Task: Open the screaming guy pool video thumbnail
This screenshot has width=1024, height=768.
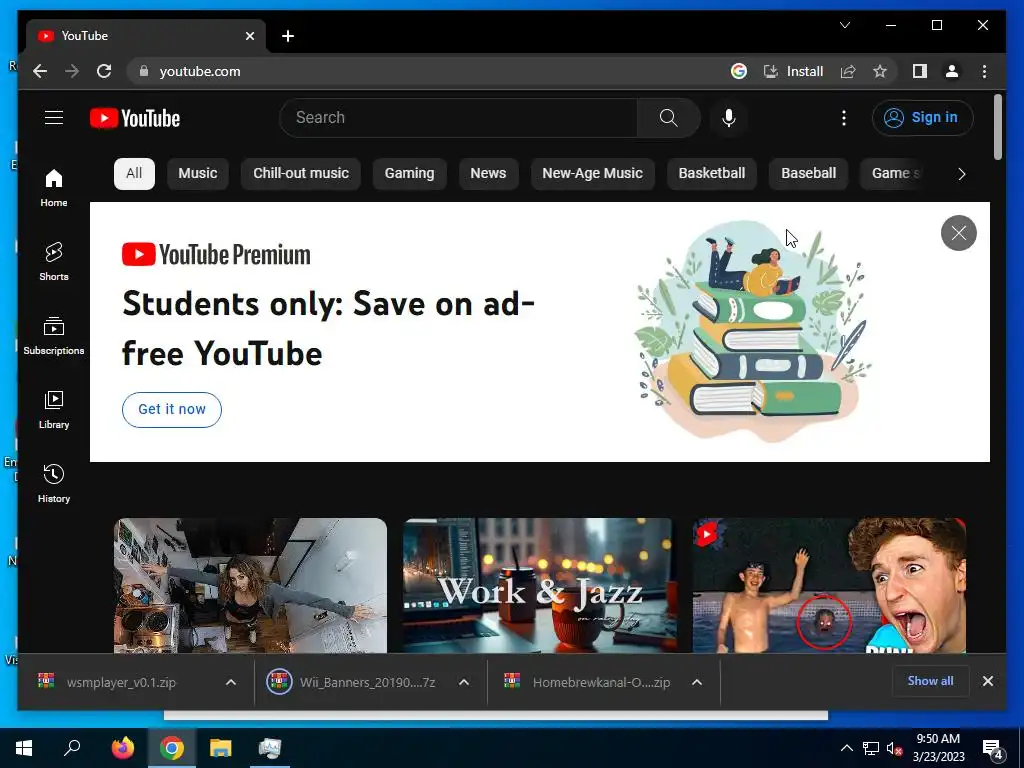Action: pyautogui.click(x=829, y=585)
